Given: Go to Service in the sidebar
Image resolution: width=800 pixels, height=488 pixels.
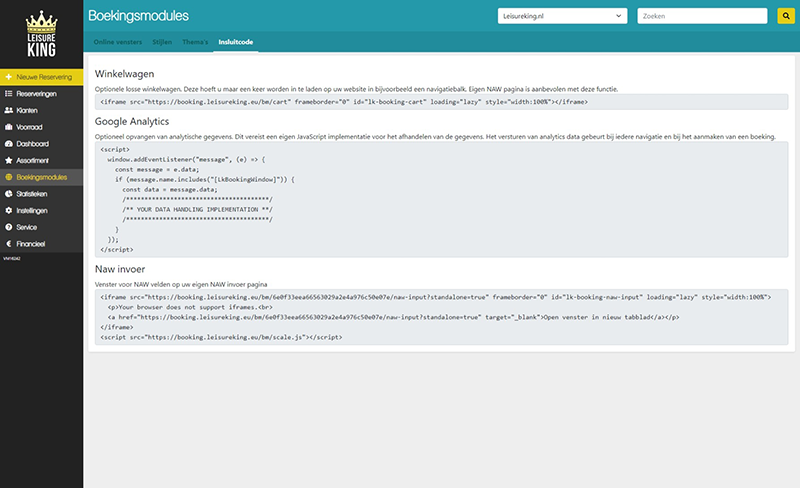Looking at the screenshot, I should 41,227.
